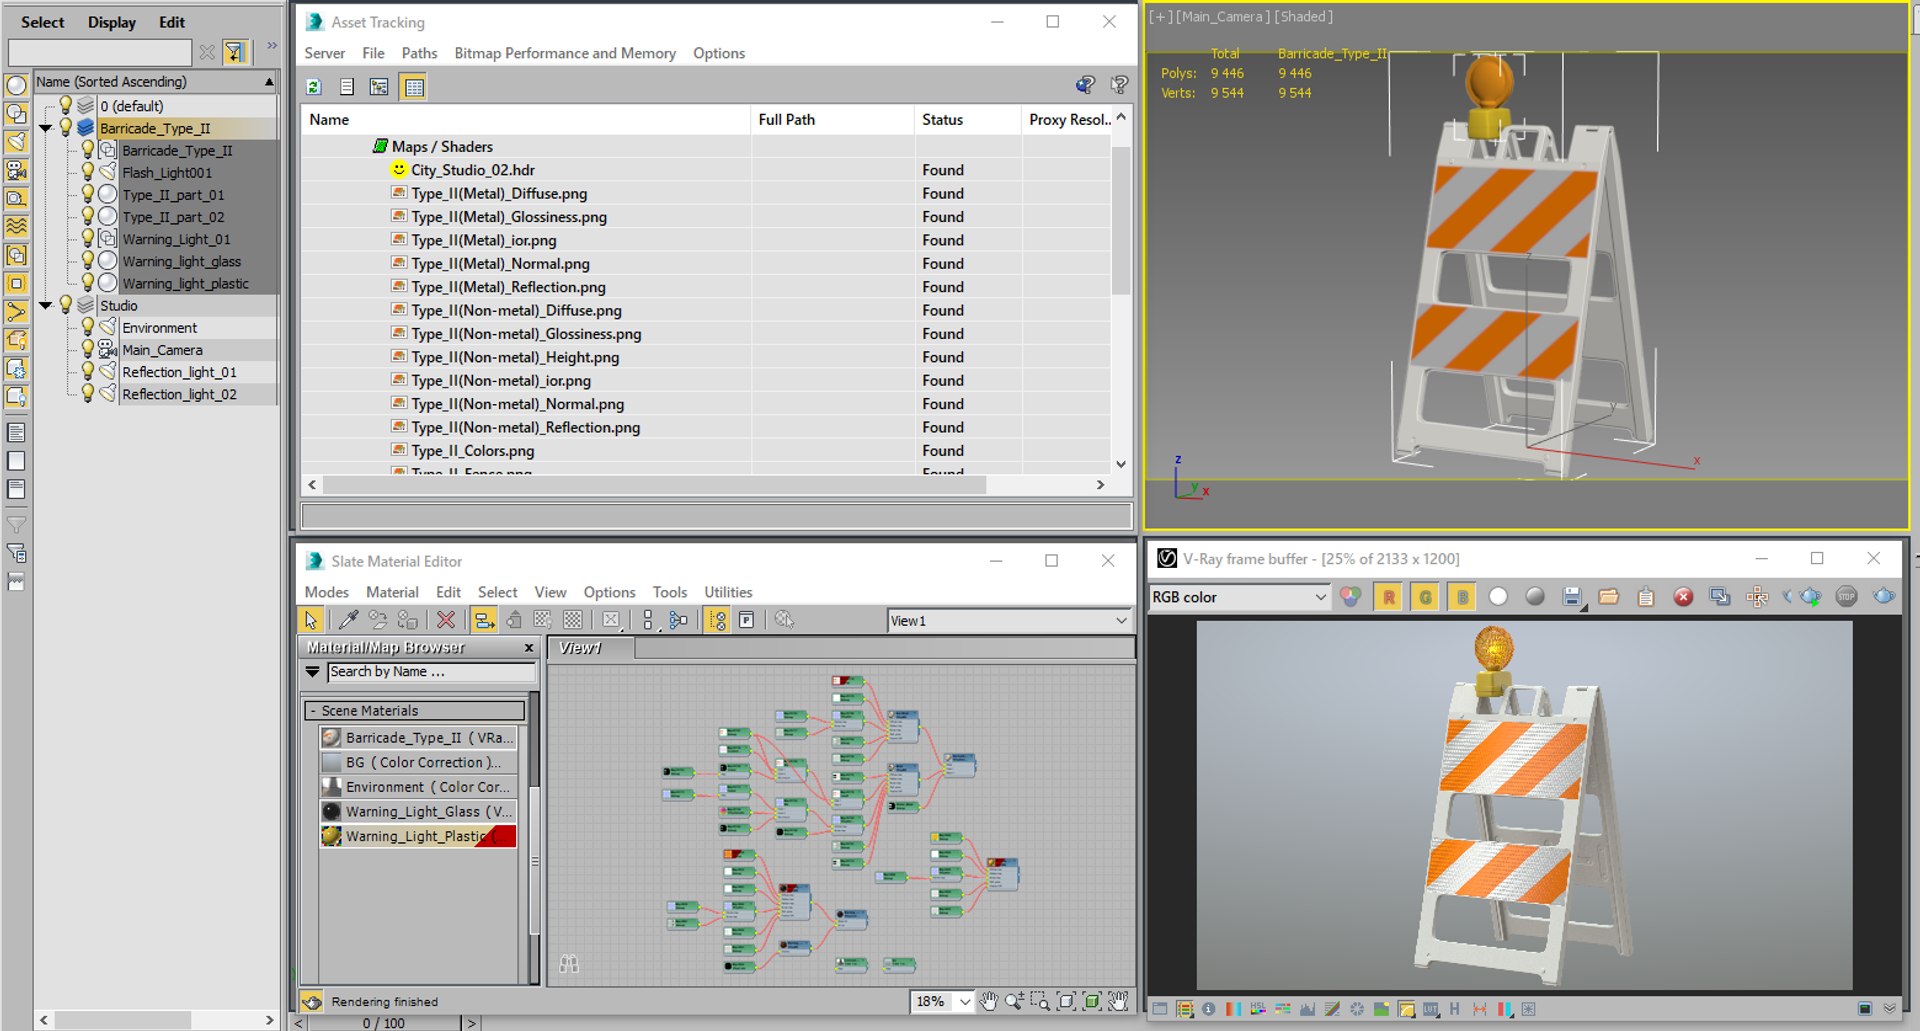Viewport: 1920px width, 1031px height.
Task: Click the LUT correction icon in V-Ray
Action: tap(1431, 1009)
